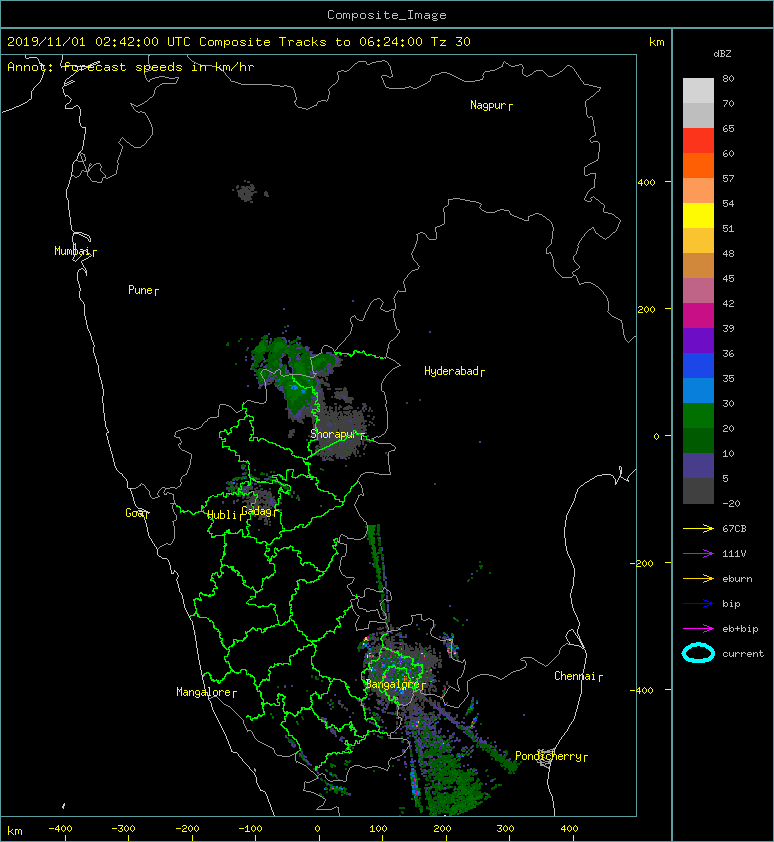This screenshot has height=842, width=774.
Task: Click the 111V legend label
Action: (734, 554)
